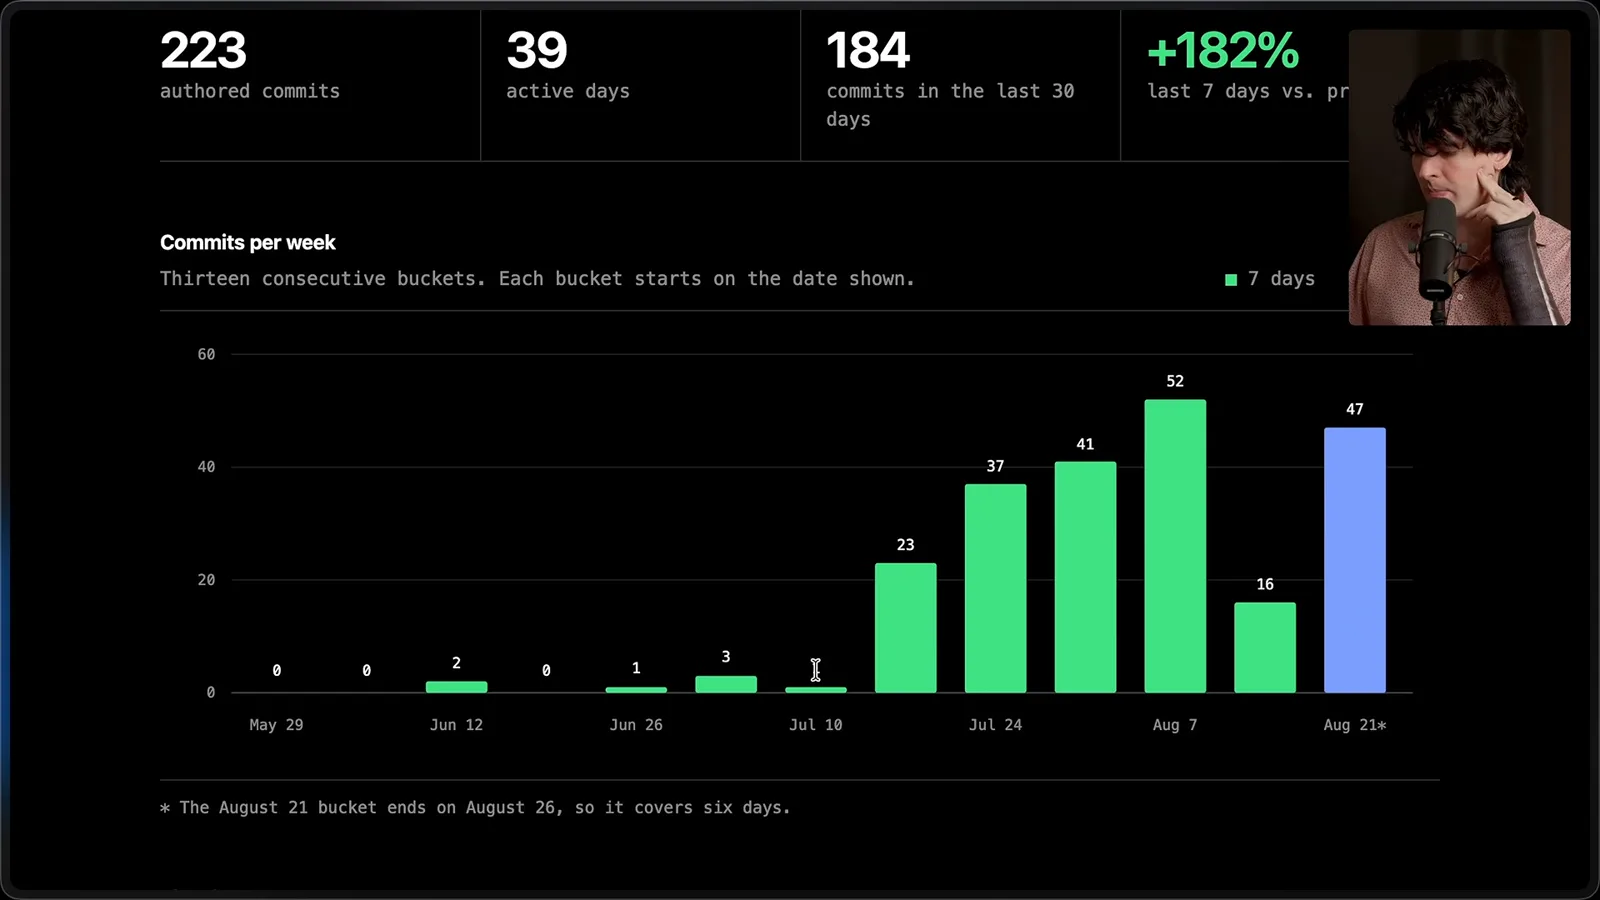Click the 'Jun 12' axis label
This screenshot has height=900, width=1600.
click(x=456, y=725)
